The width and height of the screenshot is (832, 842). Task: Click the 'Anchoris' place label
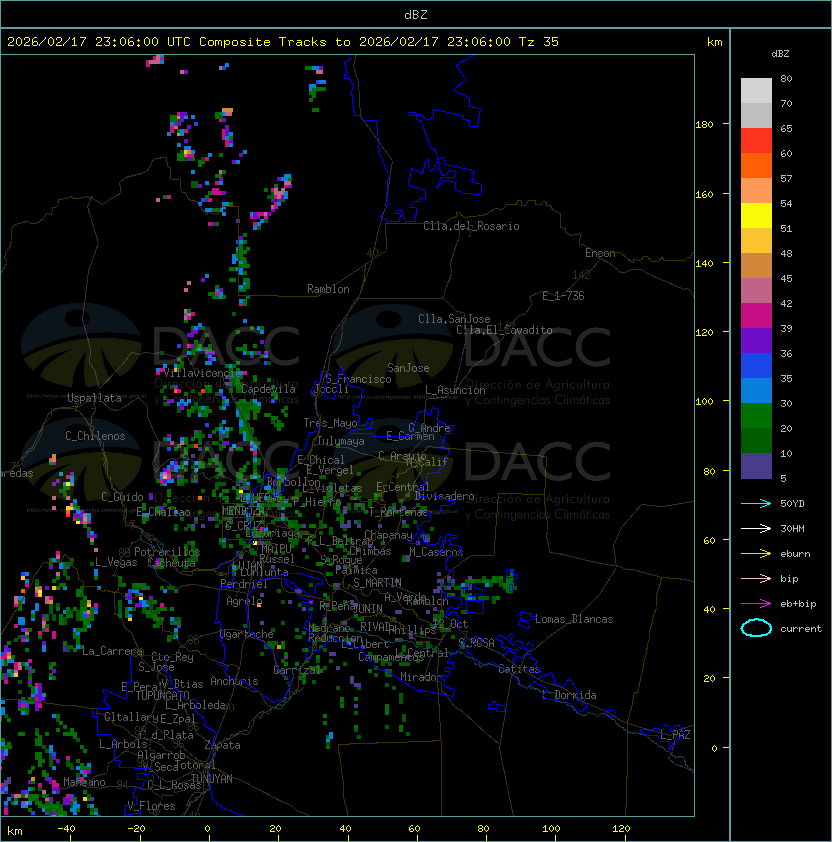pyautogui.click(x=234, y=681)
